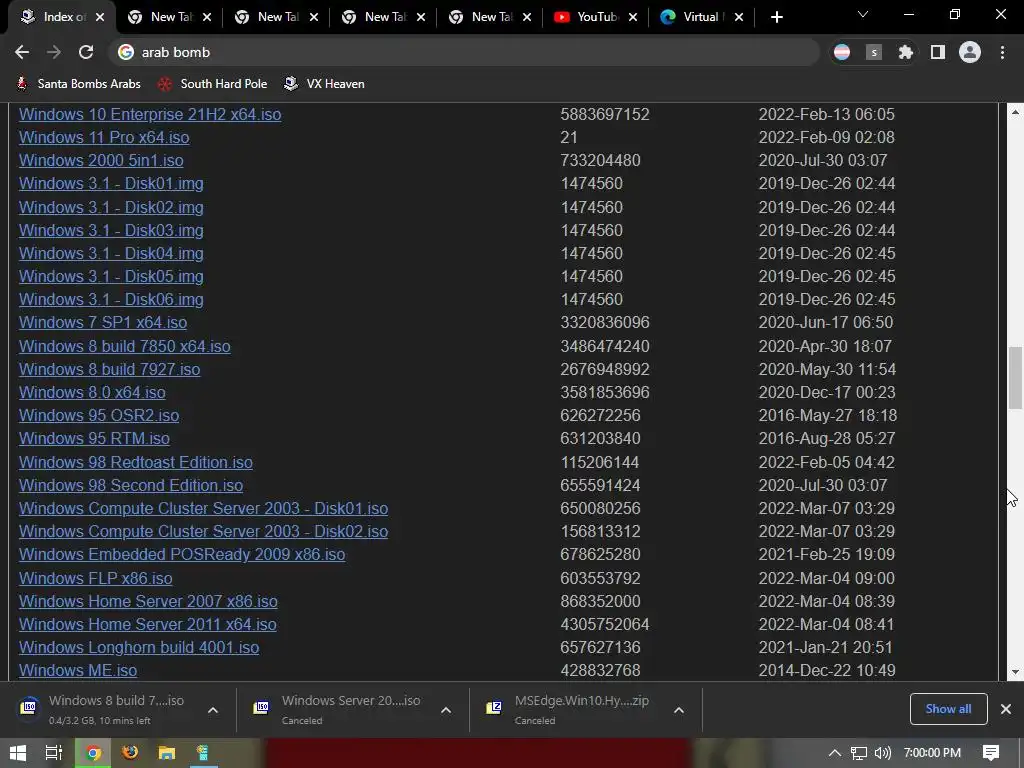1024x768 pixels.
Task: Open the network tray icon
Action: (859, 753)
